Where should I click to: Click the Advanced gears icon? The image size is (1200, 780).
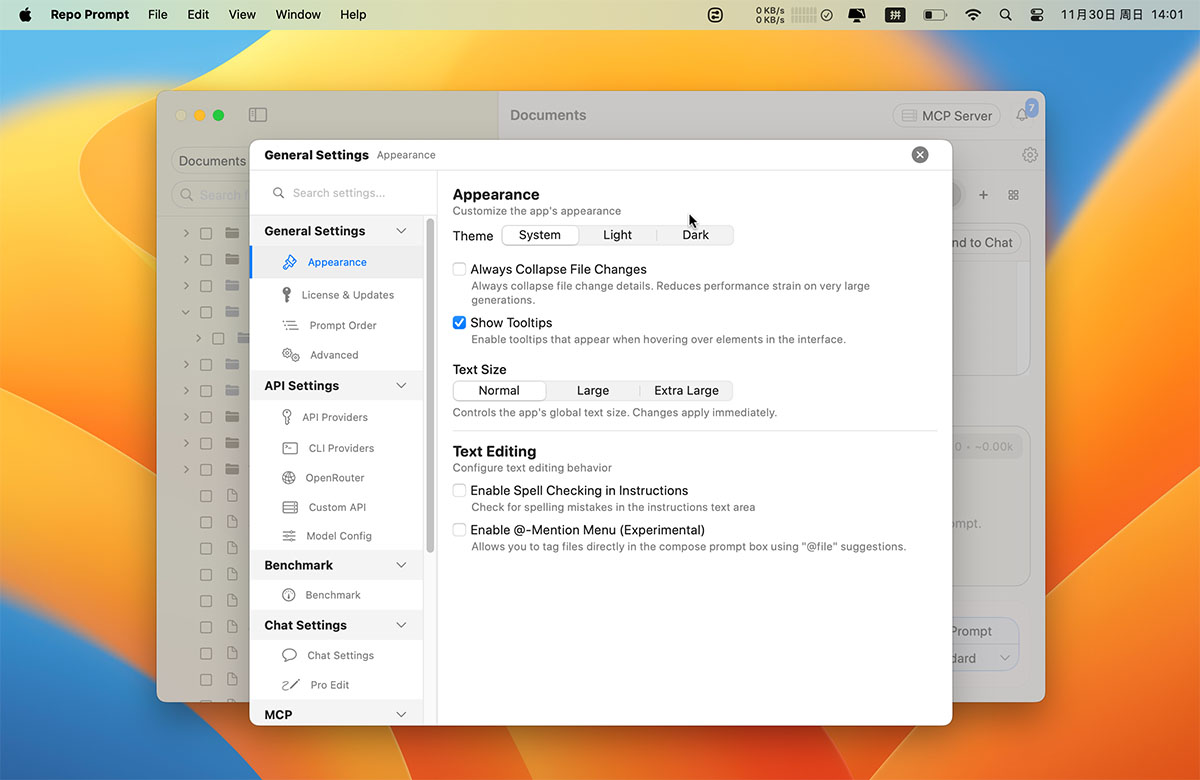click(x=290, y=355)
